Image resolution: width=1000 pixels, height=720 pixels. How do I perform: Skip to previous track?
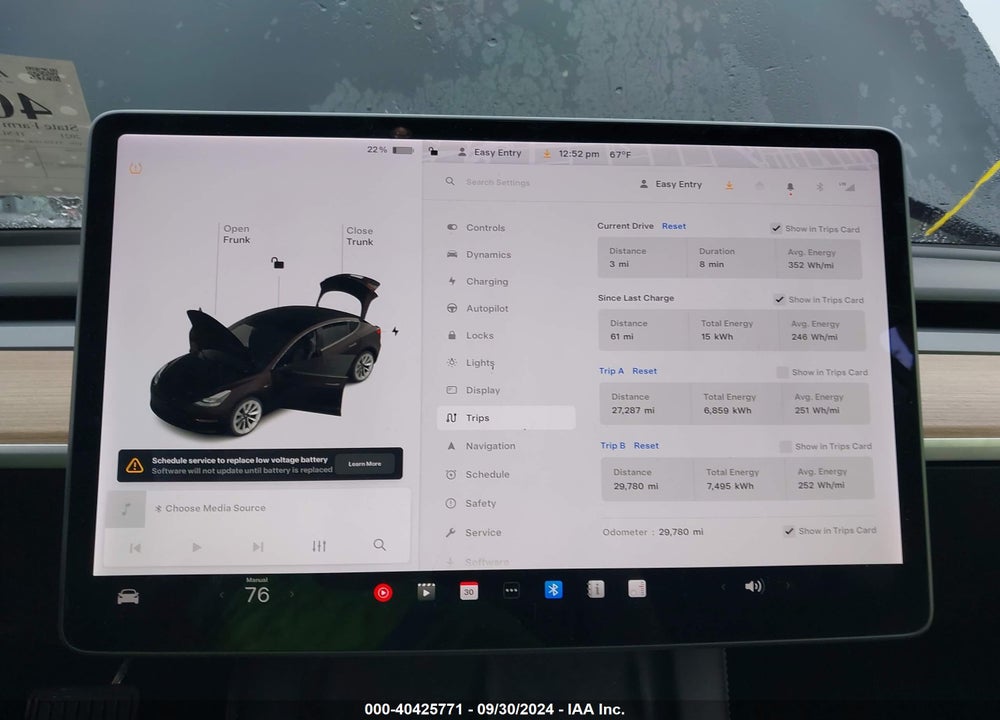tap(135, 548)
